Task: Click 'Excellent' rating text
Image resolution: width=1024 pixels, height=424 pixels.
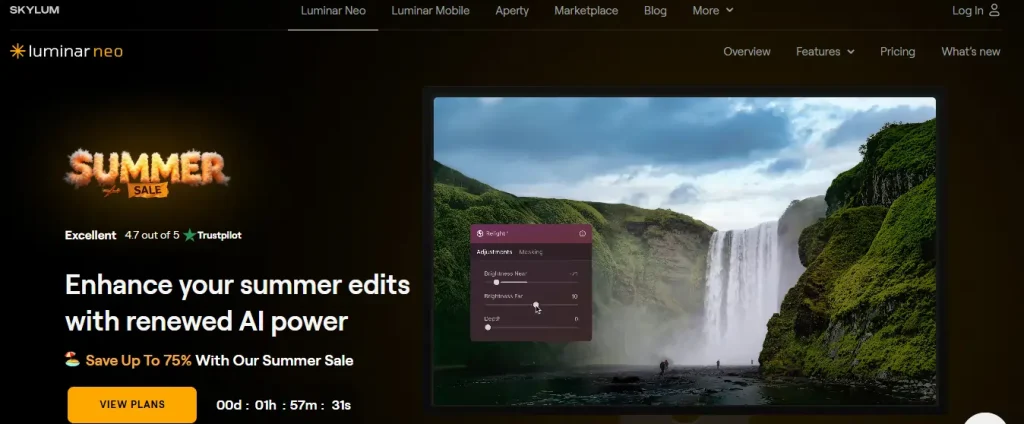Action: pyautogui.click(x=91, y=235)
